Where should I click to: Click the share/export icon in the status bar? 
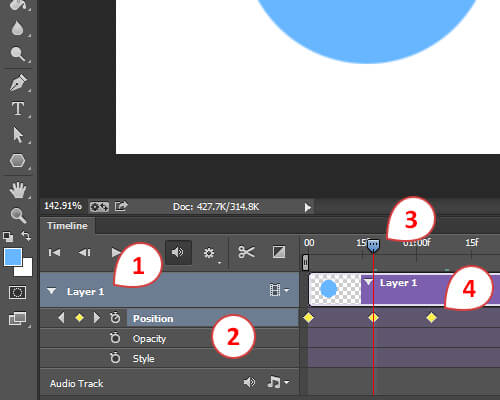(121, 206)
